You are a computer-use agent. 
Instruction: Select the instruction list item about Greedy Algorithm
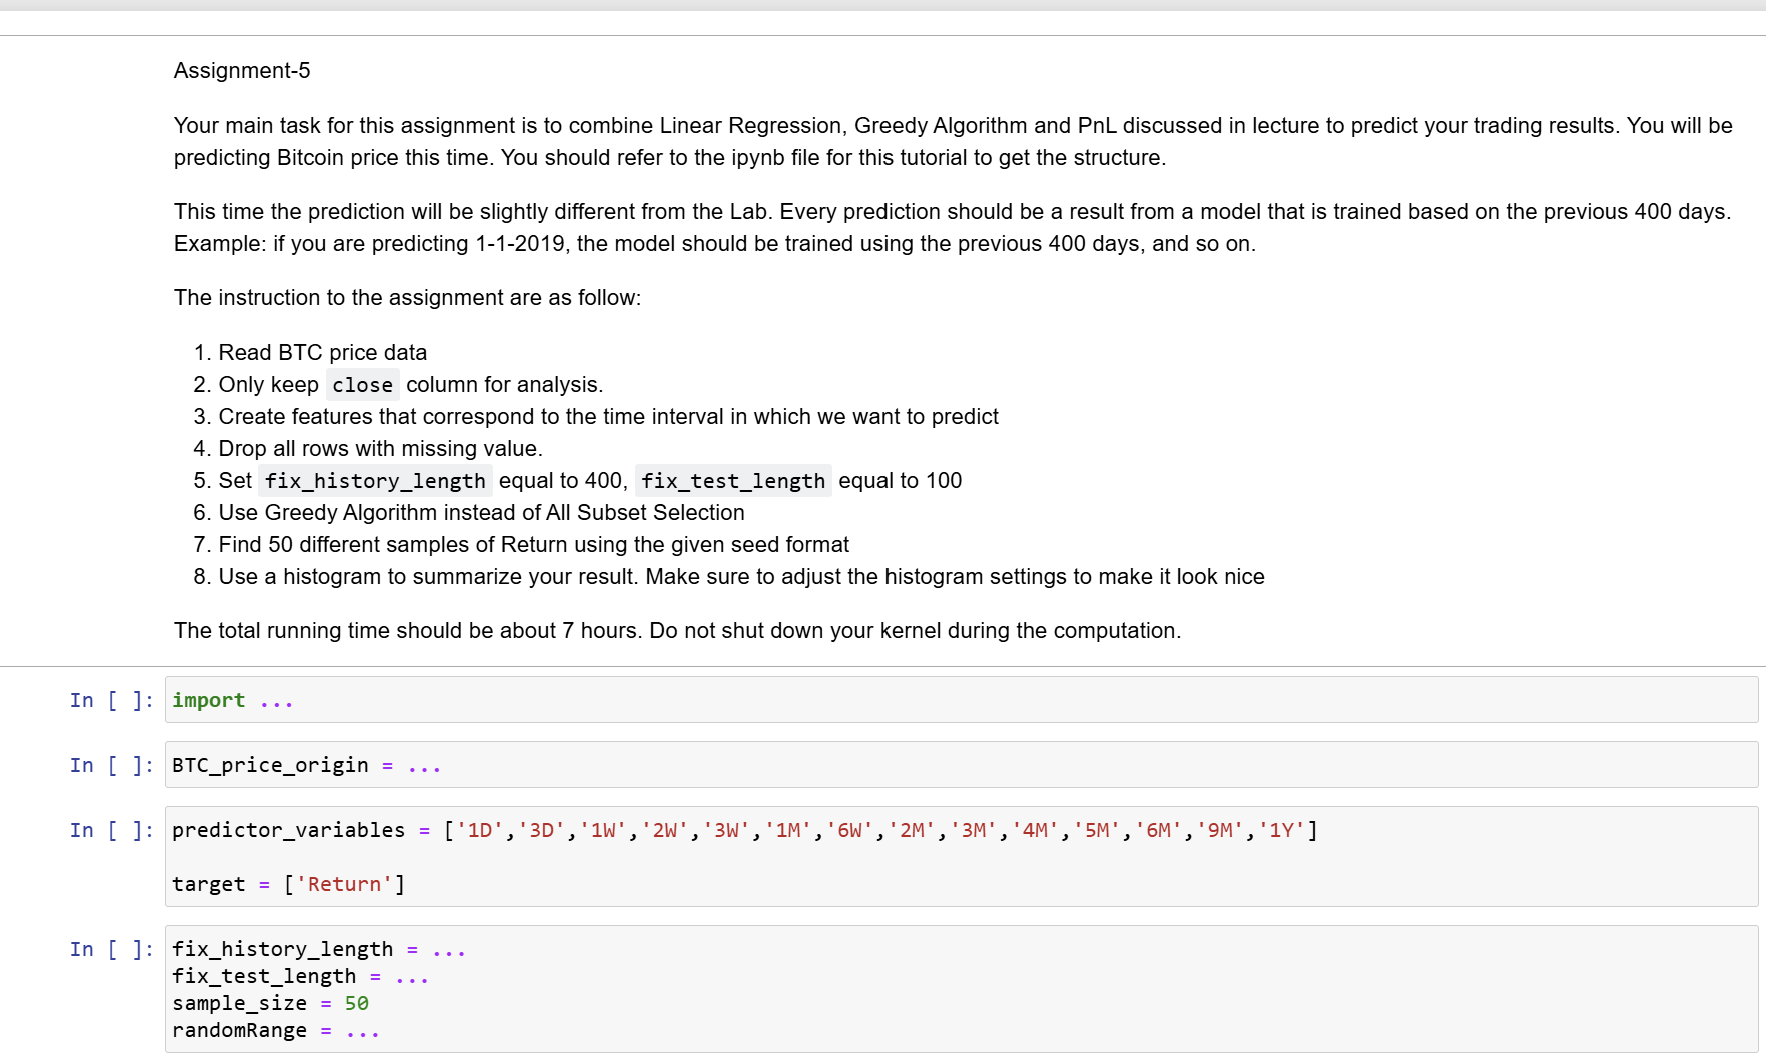tap(480, 512)
